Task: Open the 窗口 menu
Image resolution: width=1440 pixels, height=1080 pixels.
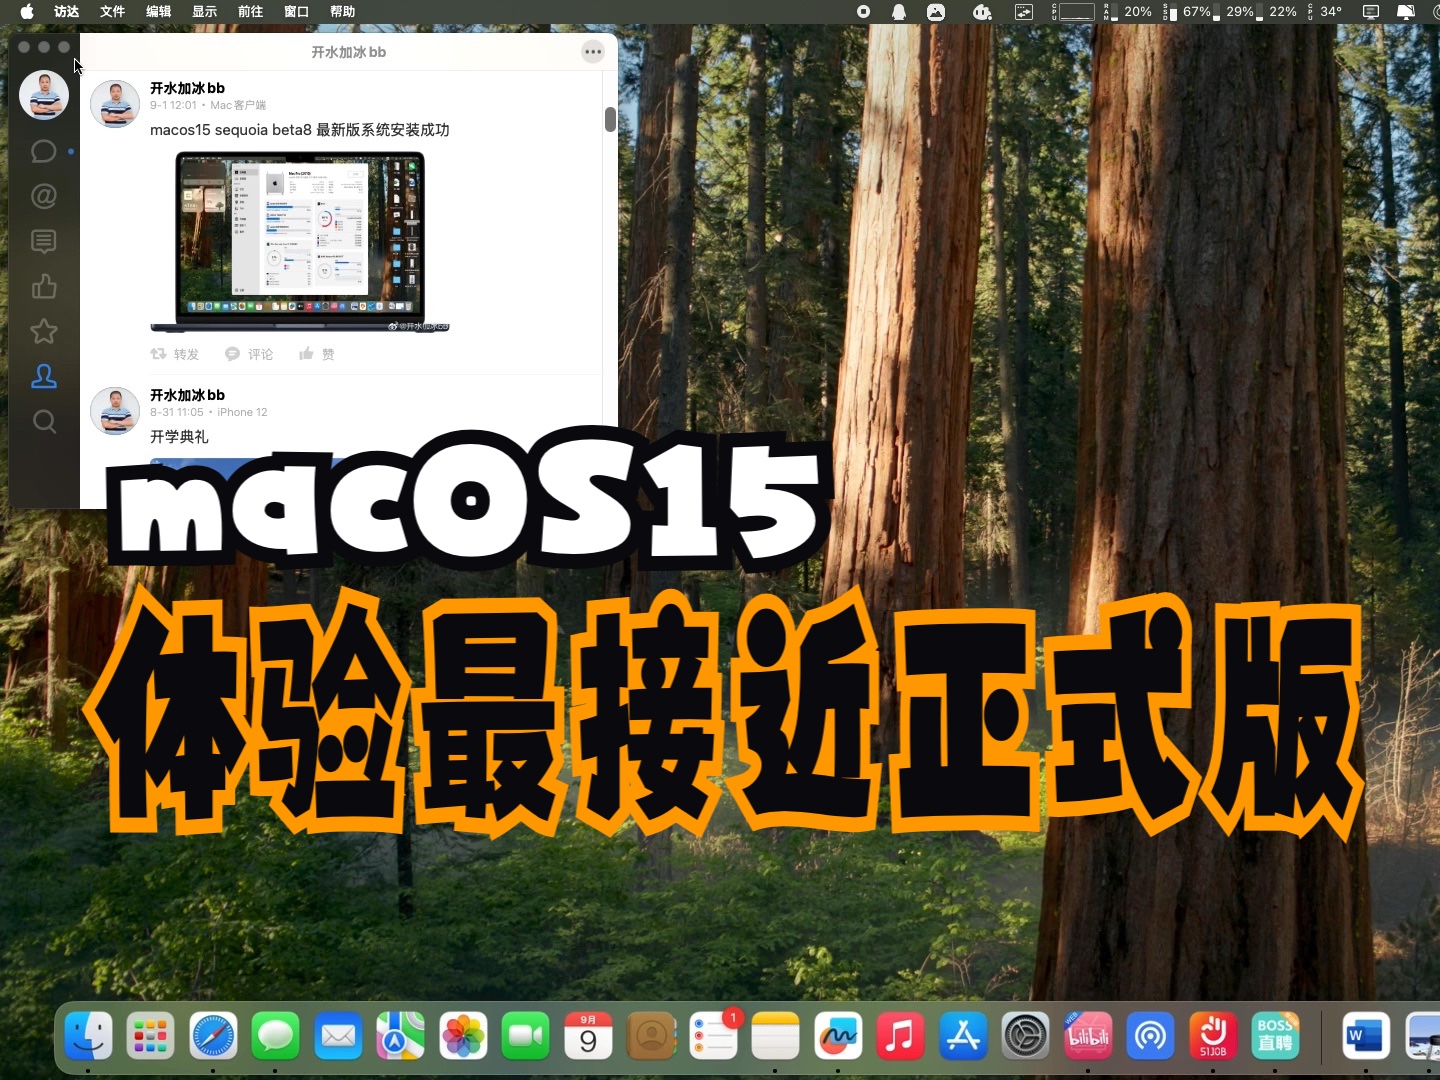Action: tap(297, 12)
